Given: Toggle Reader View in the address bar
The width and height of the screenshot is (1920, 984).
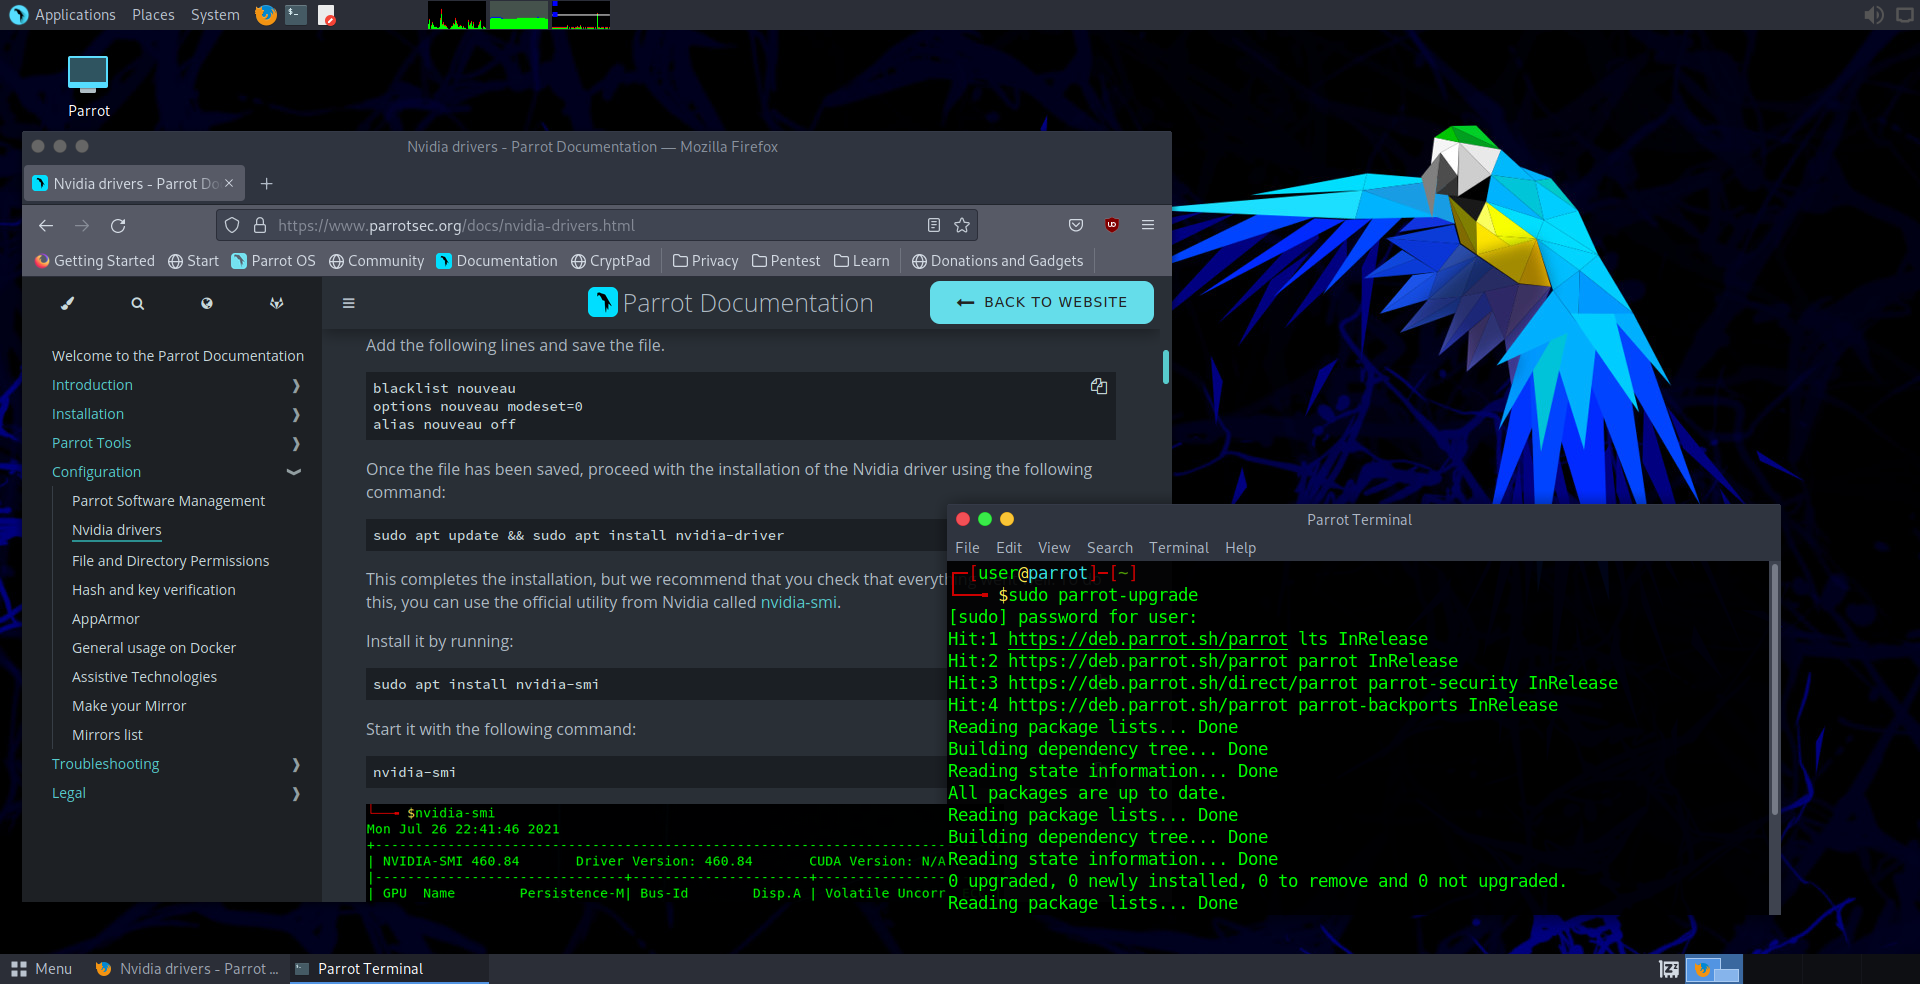Looking at the screenshot, I should point(934,225).
